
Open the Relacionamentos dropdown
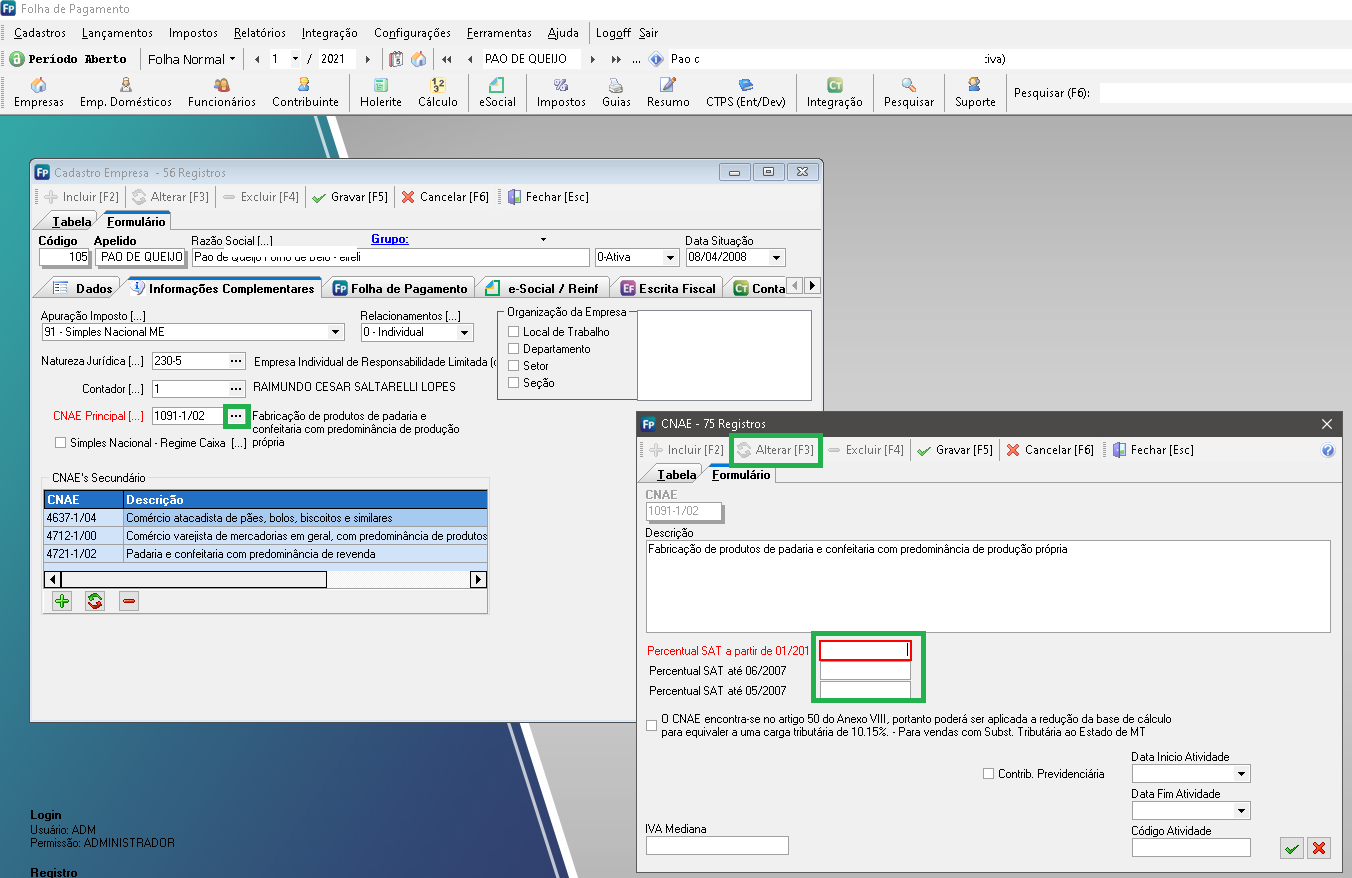[464, 332]
